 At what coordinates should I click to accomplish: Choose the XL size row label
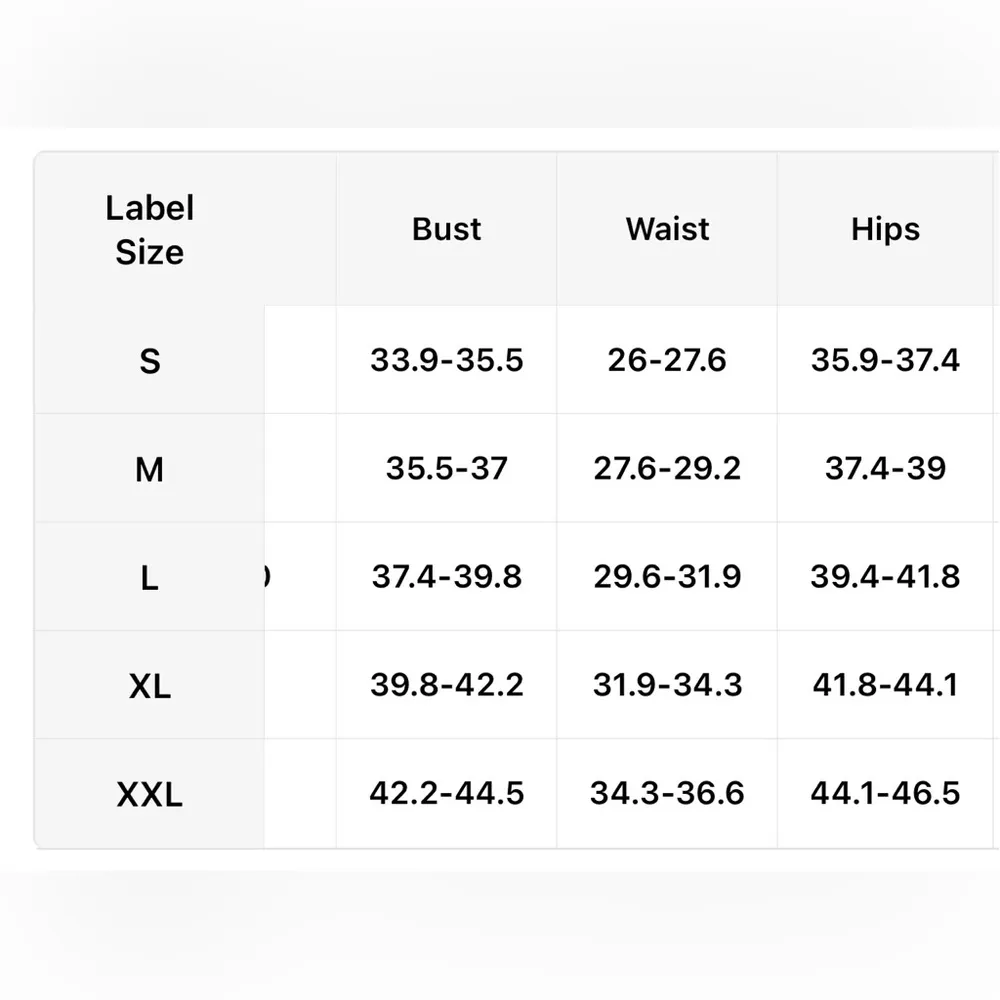pos(150,686)
